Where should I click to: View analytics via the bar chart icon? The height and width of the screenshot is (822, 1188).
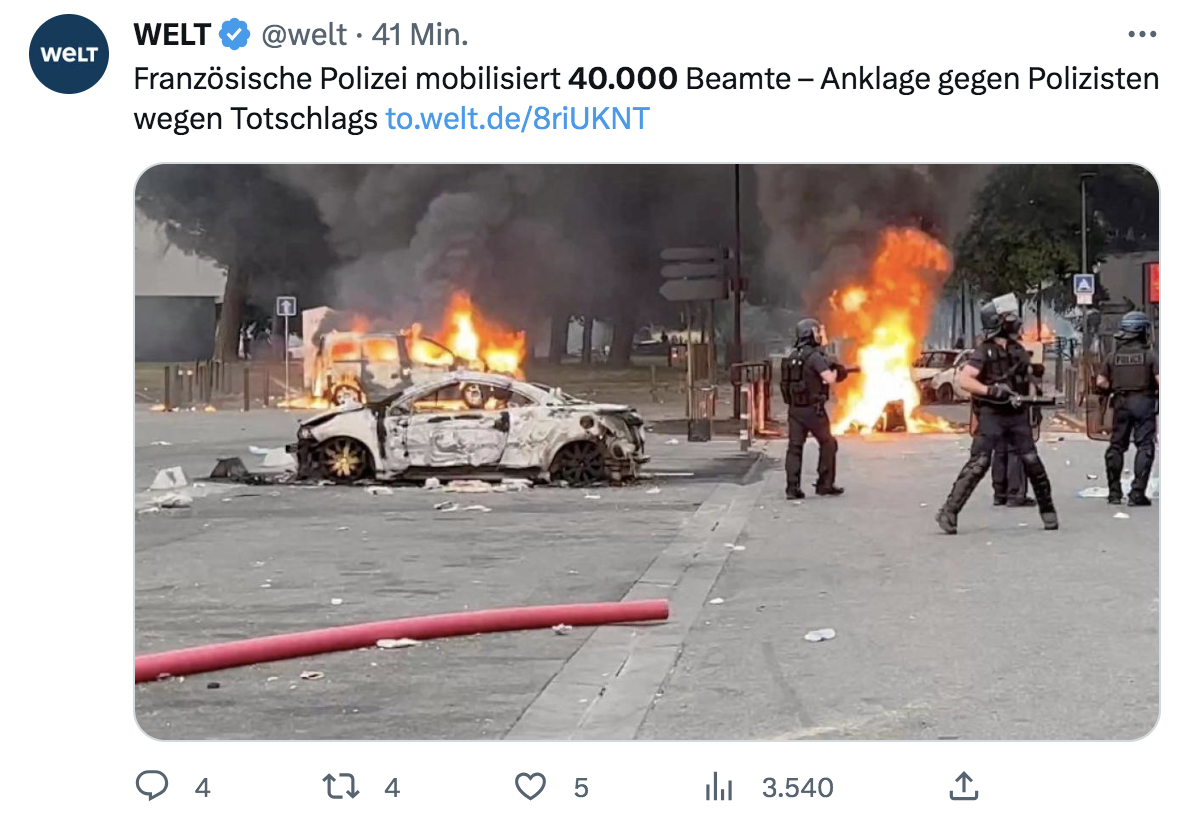pos(719,786)
